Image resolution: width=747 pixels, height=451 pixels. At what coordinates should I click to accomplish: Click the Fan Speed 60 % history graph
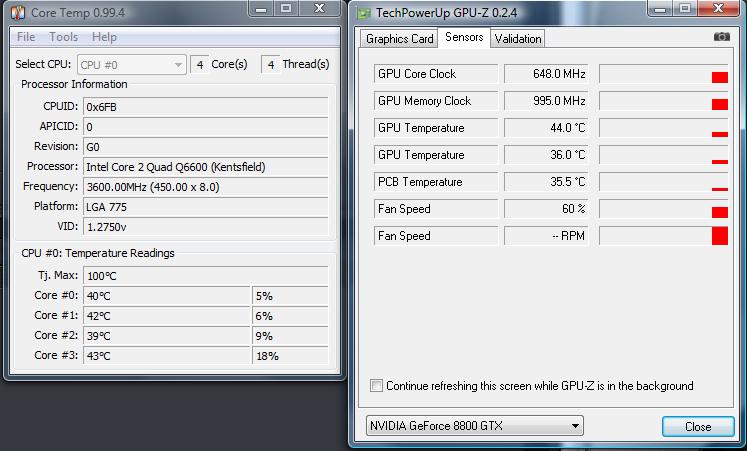(x=664, y=209)
